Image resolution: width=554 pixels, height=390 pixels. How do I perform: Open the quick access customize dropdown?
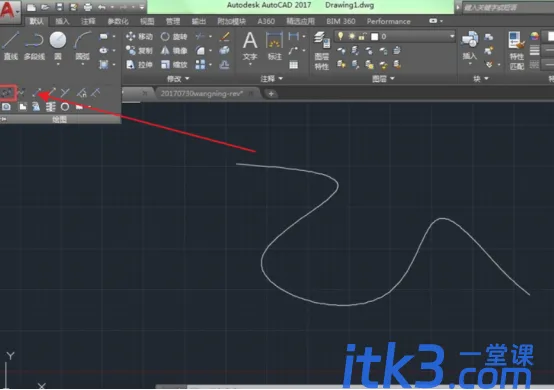click(142, 7)
